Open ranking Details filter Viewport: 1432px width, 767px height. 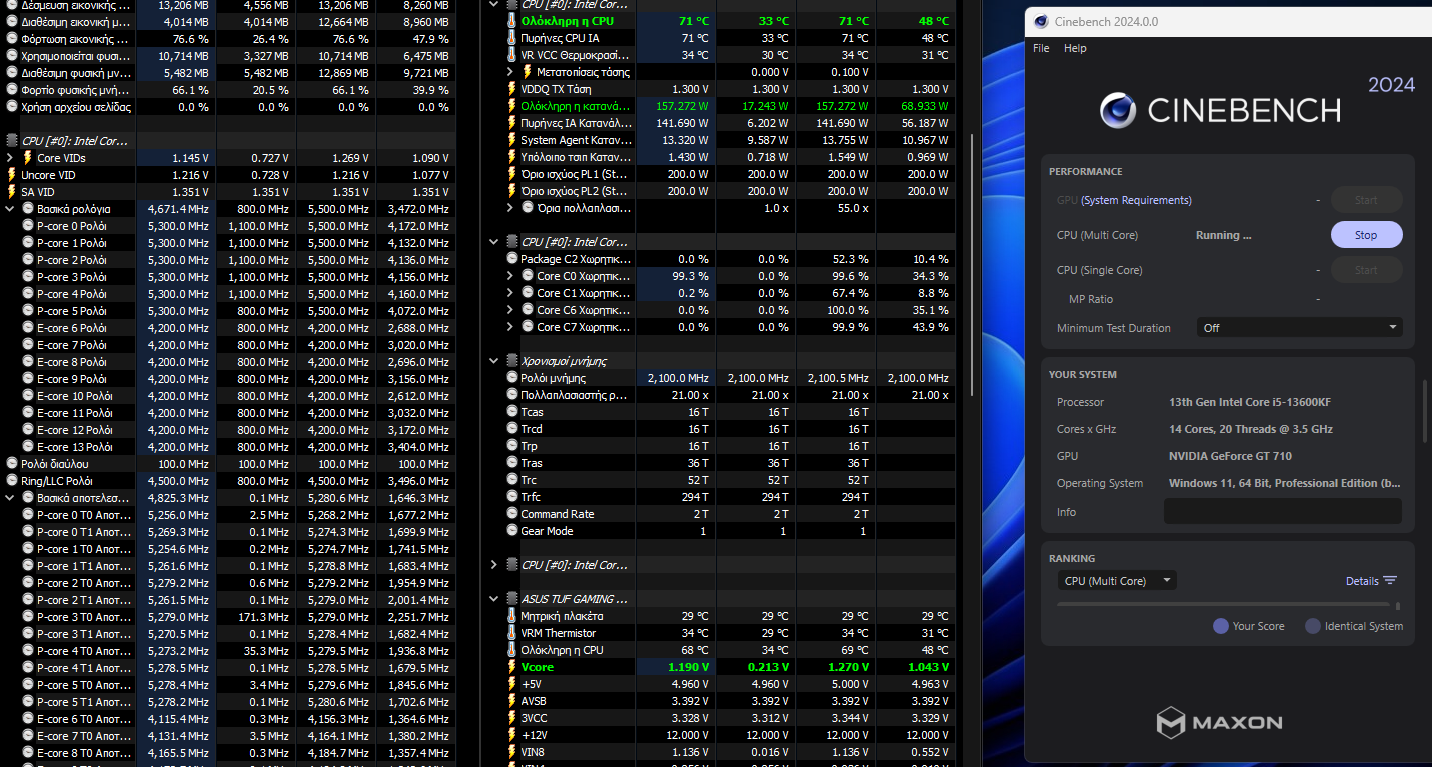pos(1371,581)
